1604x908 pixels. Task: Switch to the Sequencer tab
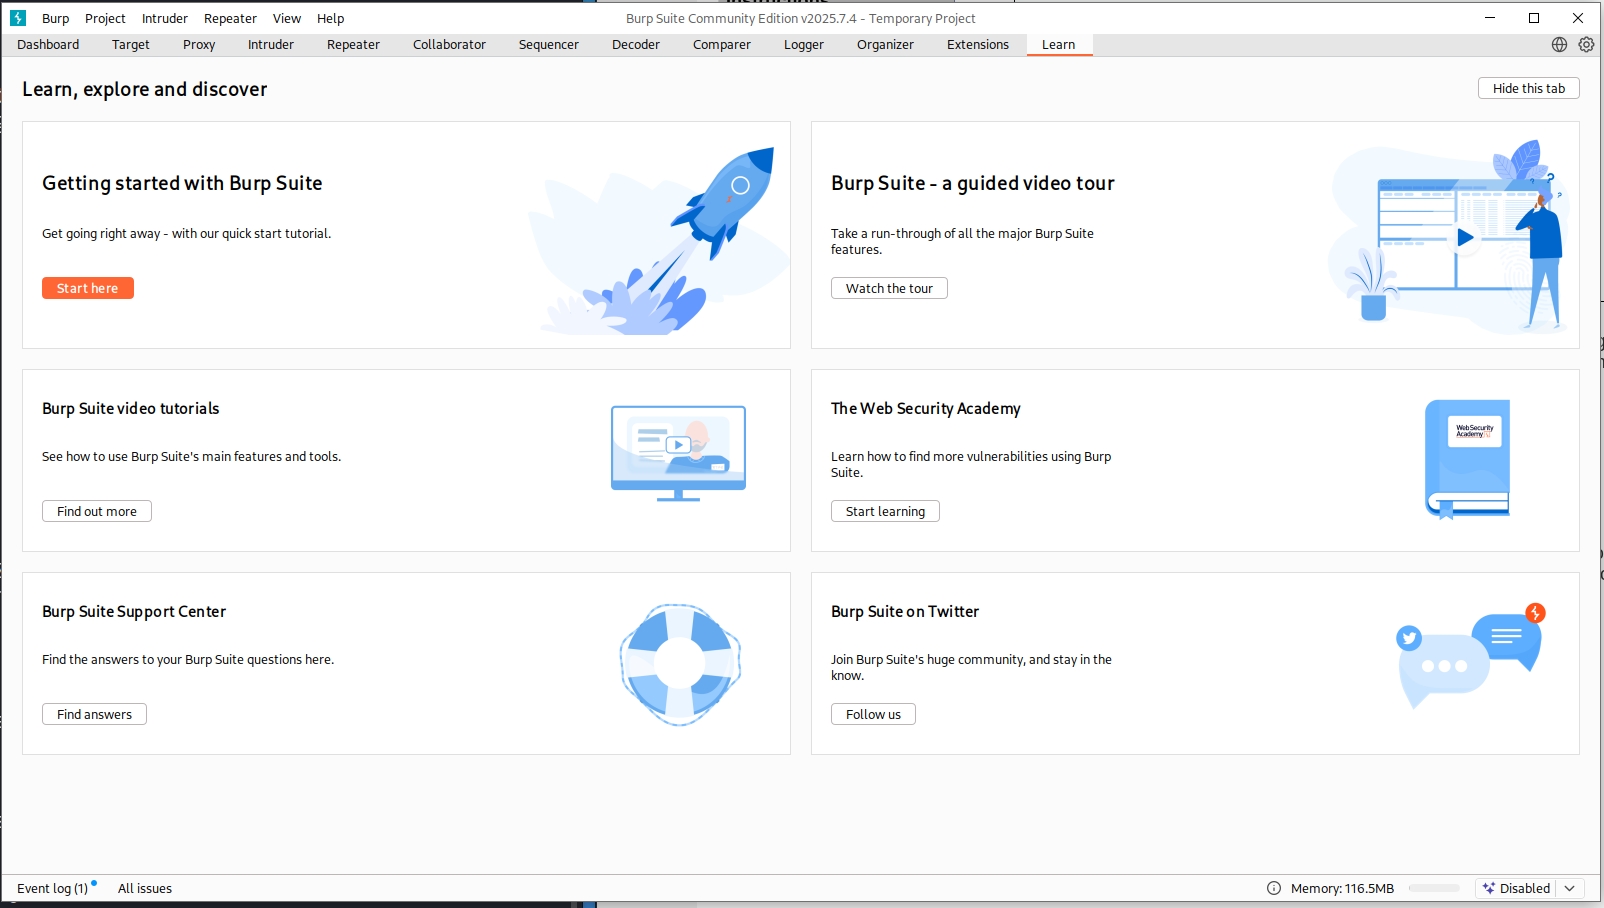pyautogui.click(x=549, y=44)
